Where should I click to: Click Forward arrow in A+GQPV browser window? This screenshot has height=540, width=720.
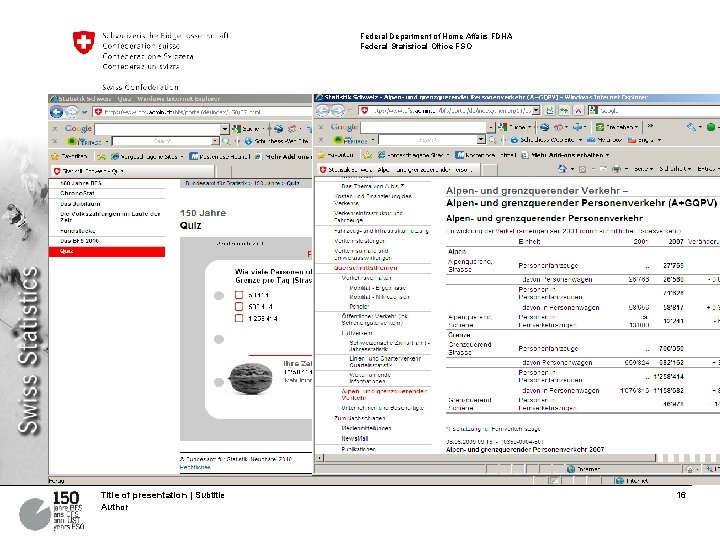pos(338,110)
